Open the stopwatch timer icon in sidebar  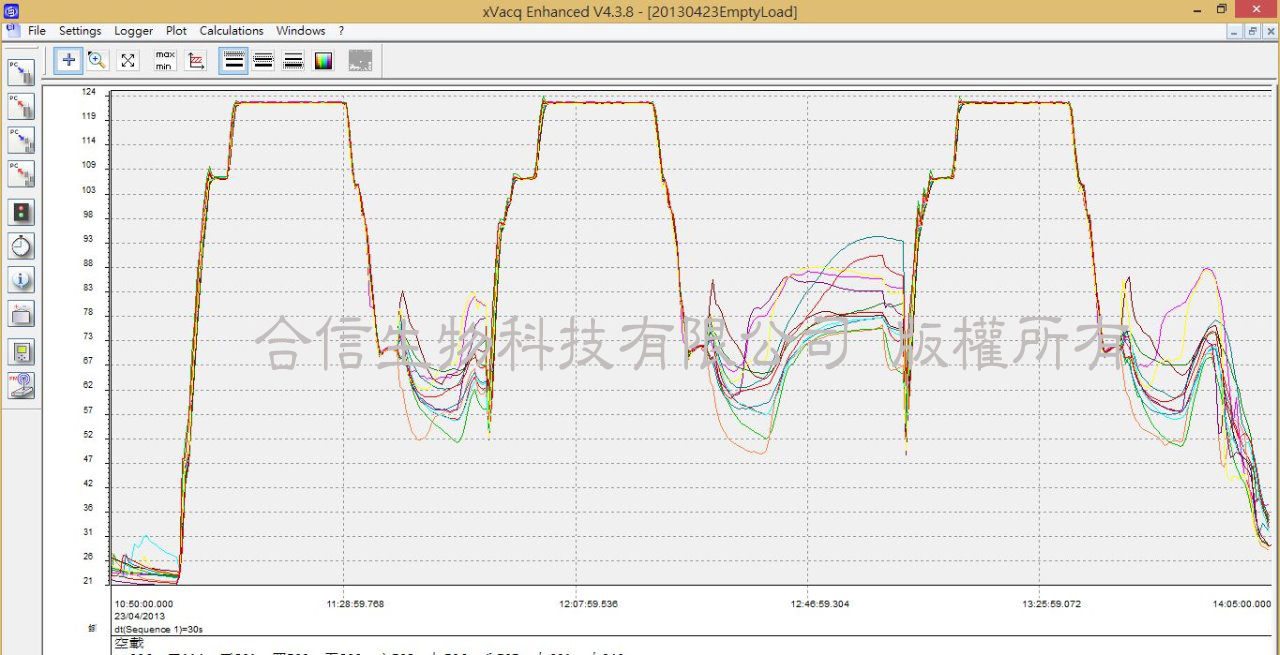coord(21,246)
